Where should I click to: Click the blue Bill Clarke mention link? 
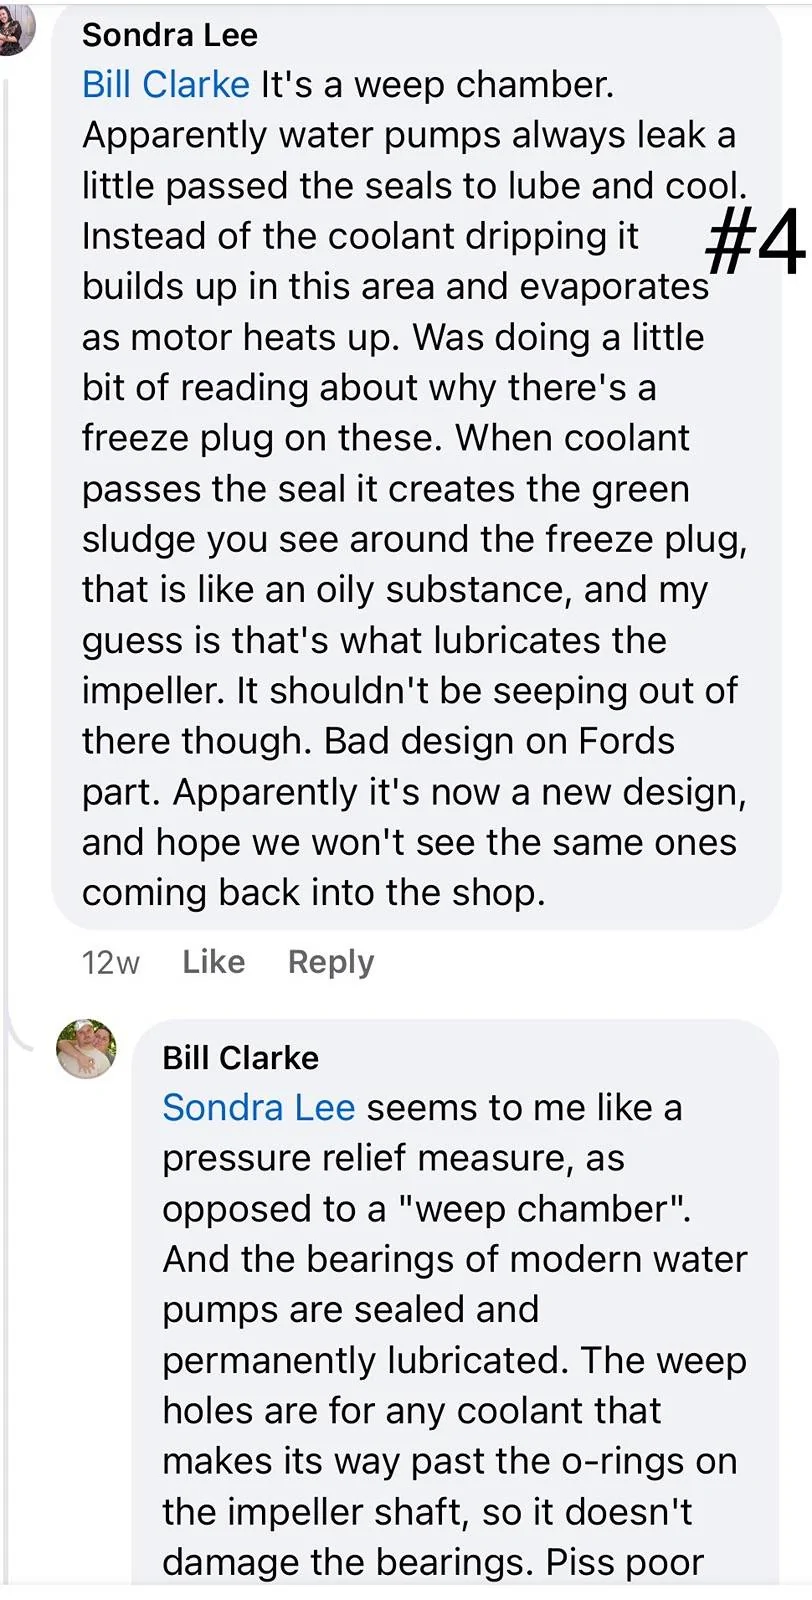coord(166,85)
